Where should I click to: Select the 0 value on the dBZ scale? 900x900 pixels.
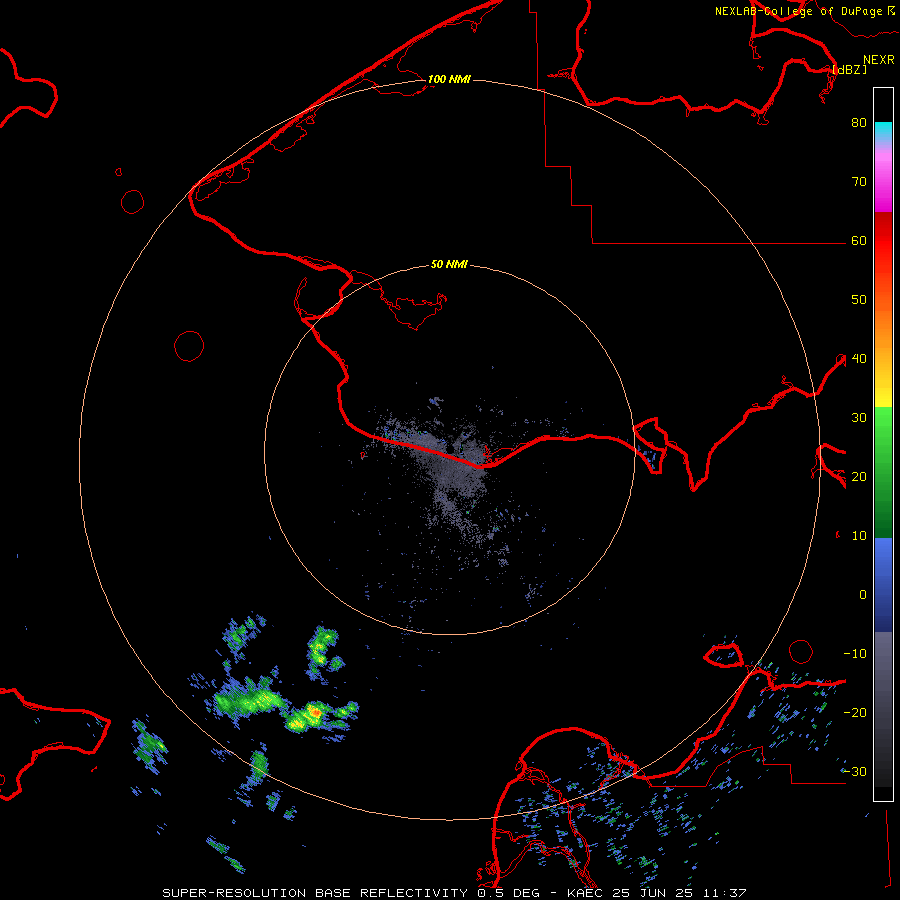click(863, 595)
